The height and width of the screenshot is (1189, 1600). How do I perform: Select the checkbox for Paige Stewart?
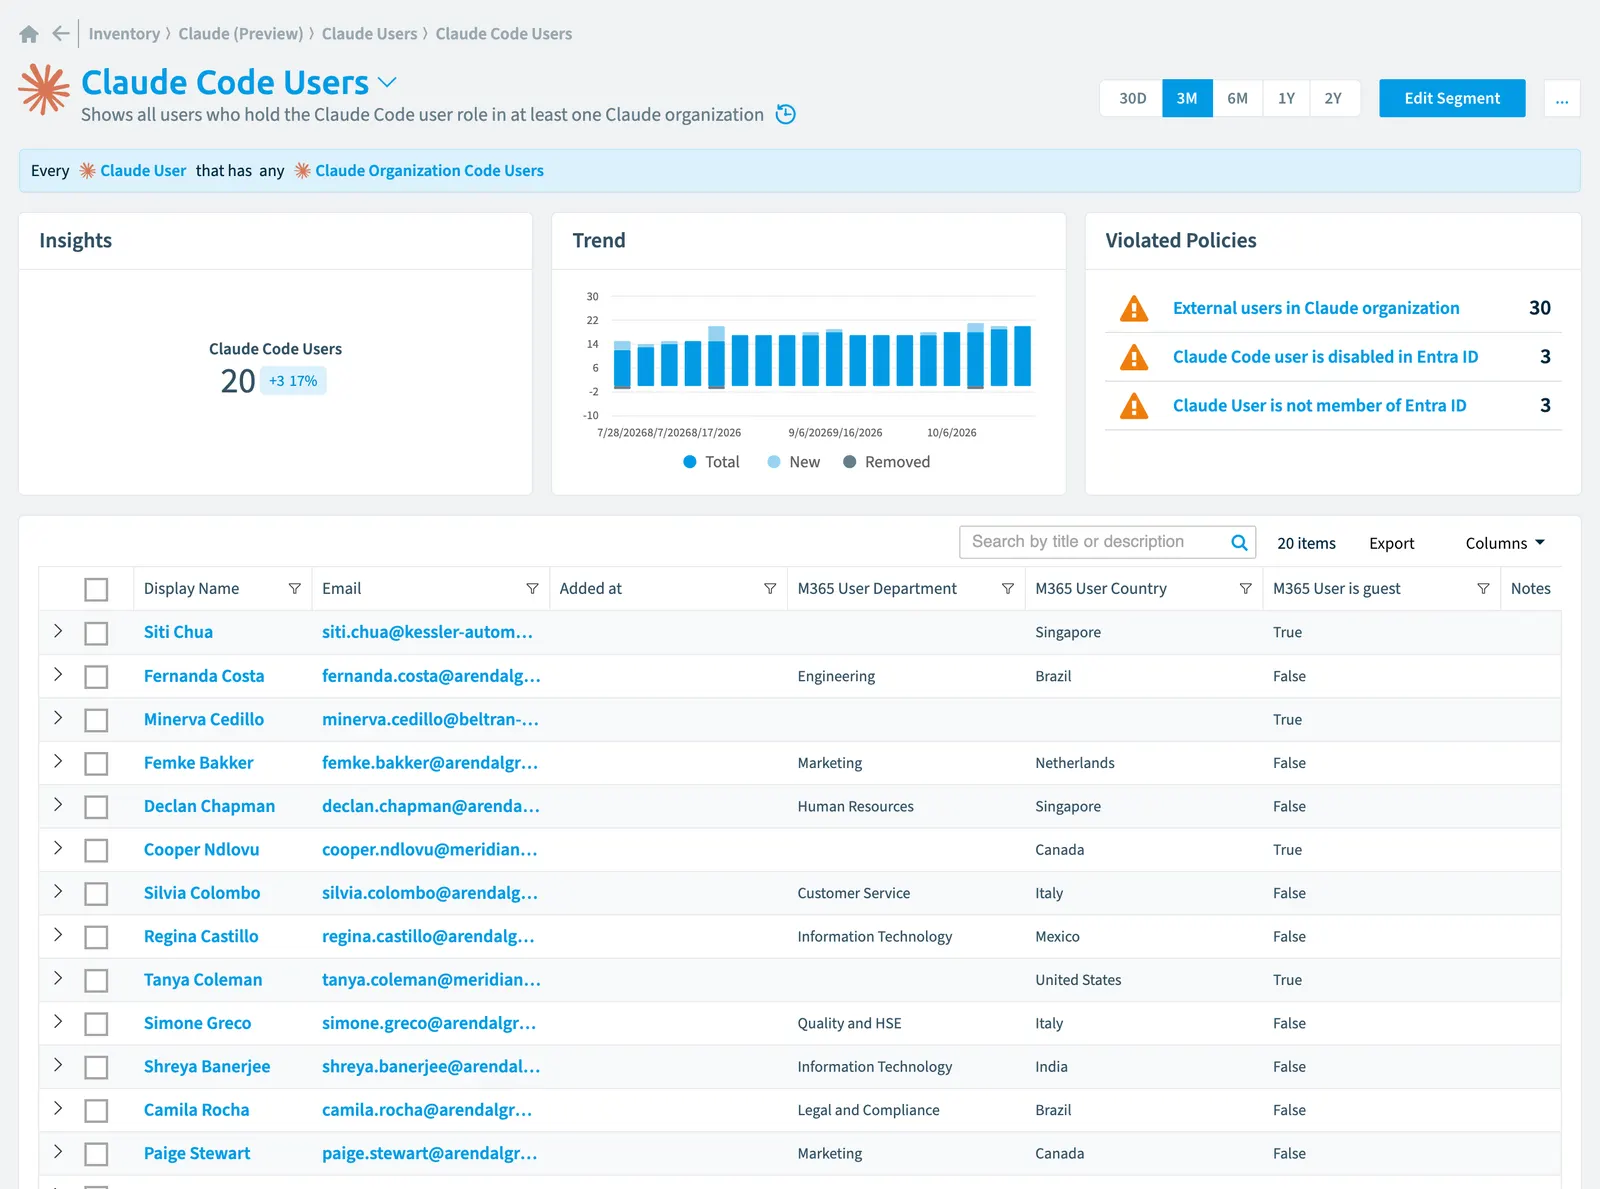point(96,1154)
